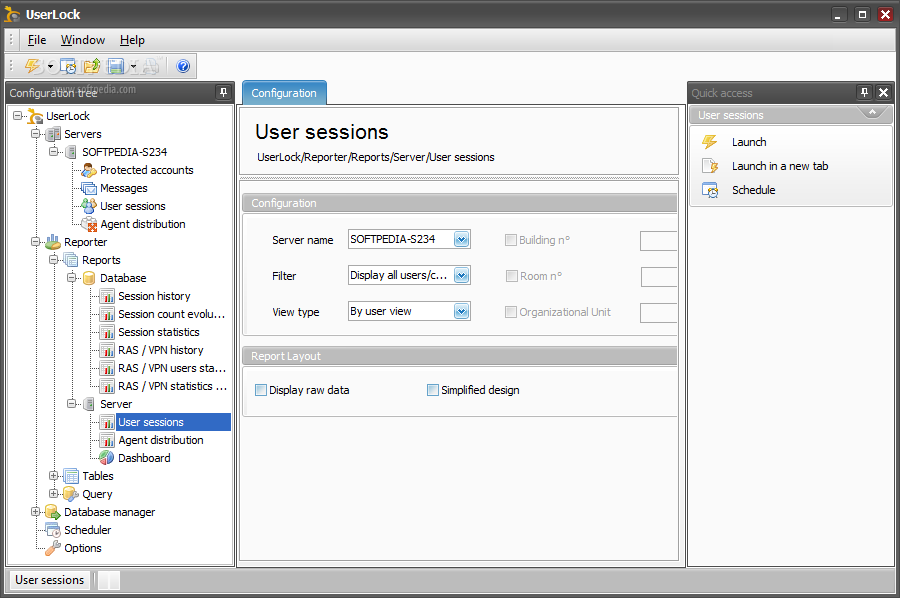The height and width of the screenshot is (598, 900).
Task: Click the Agent distribution icon under SOFTPEDIA-S234
Action: [88, 224]
